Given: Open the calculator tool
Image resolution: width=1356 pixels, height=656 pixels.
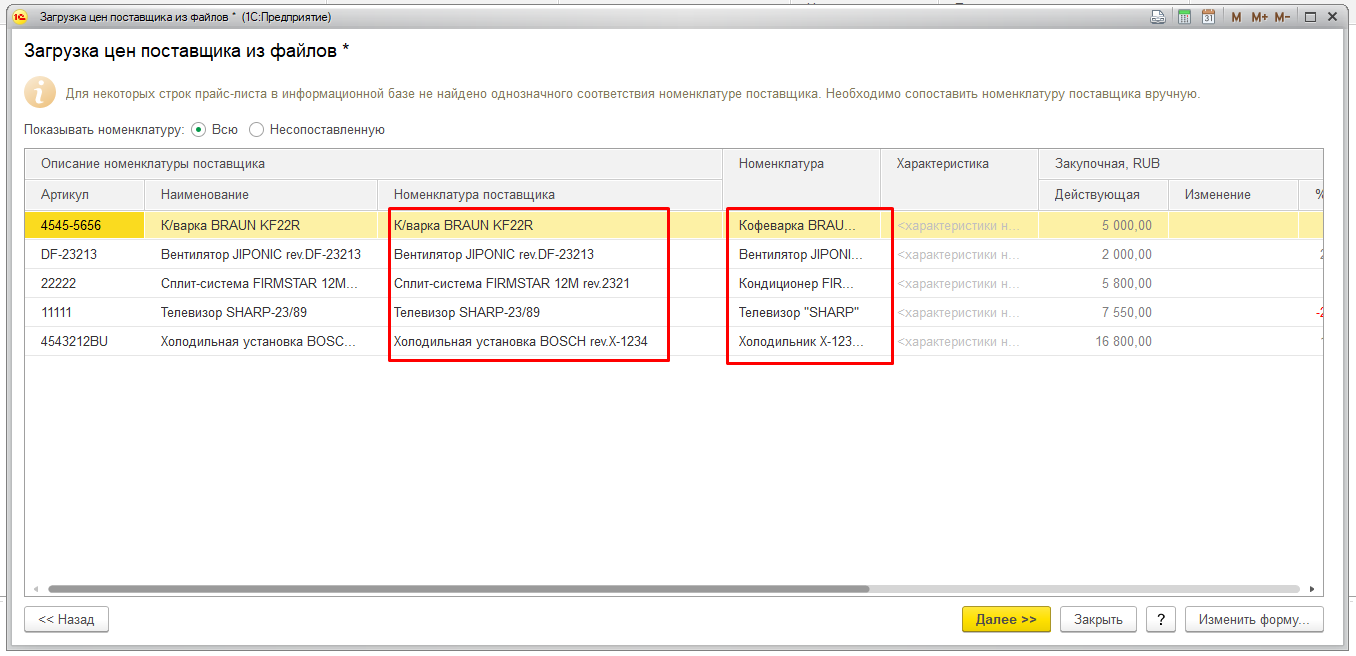Looking at the screenshot, I should [1184, 17].
